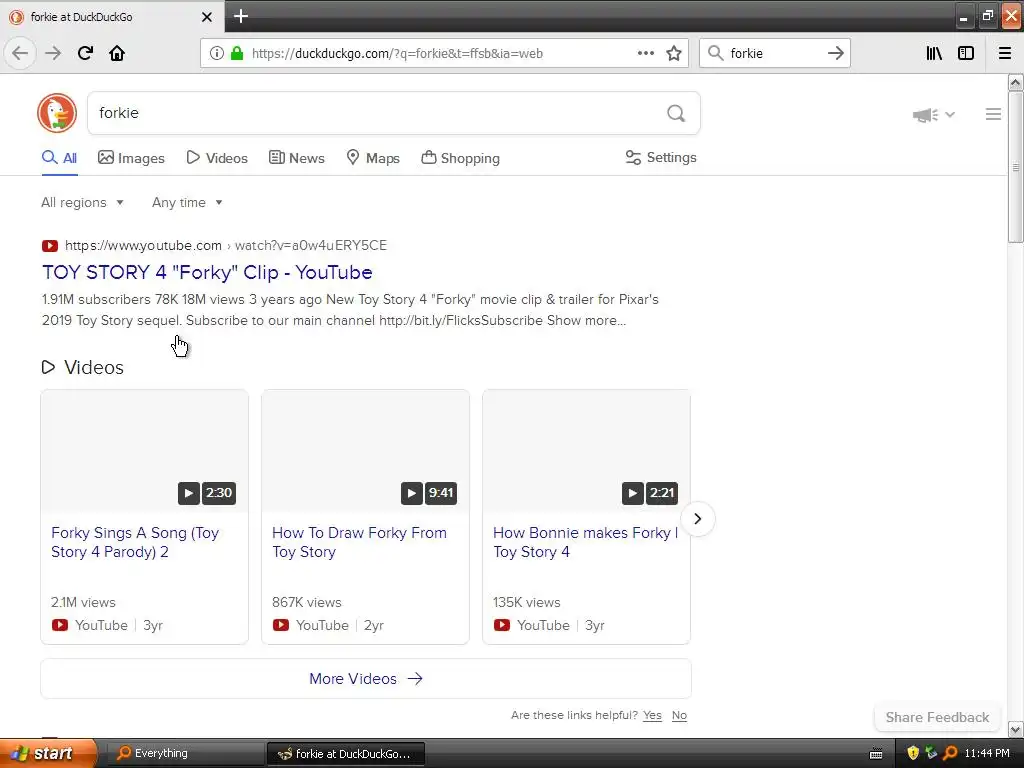Switch to the Videos tab
The height and width of the screenshot is (768, 1024).
[x=217, y=158]
